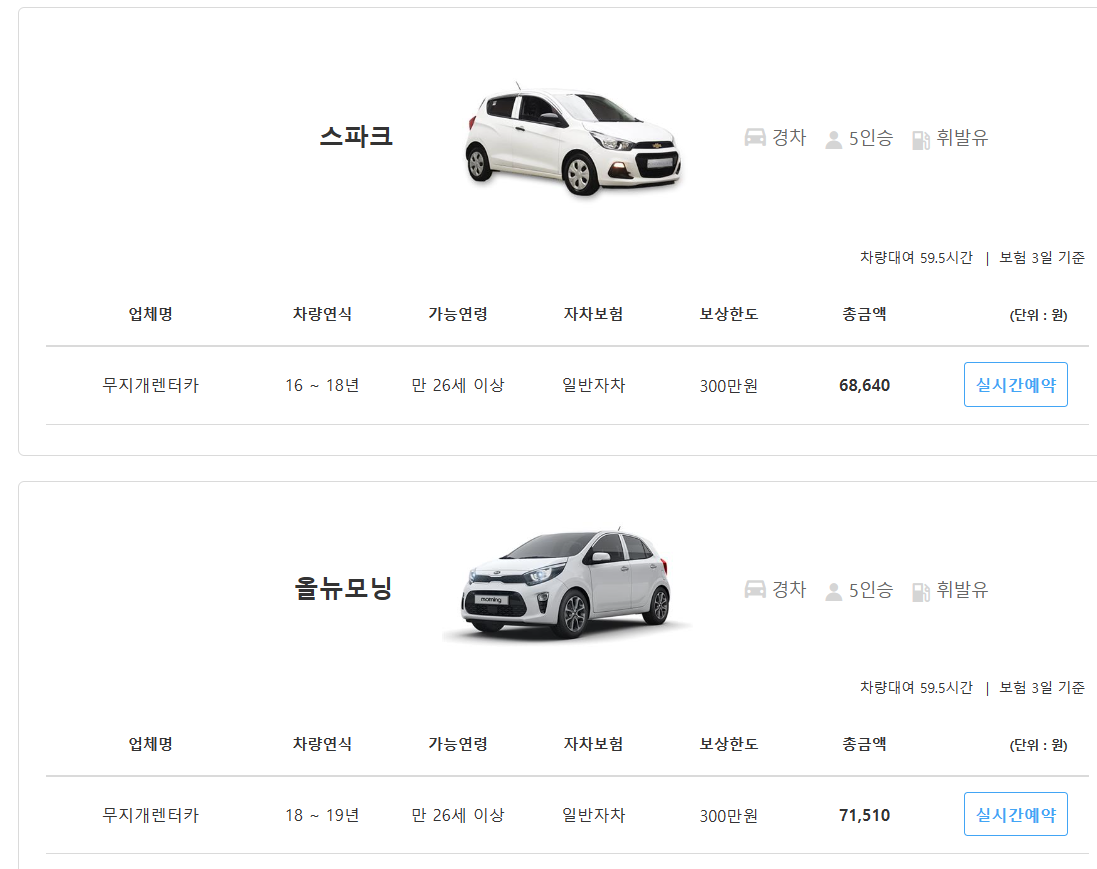Click 총금액 header in 올뉴모닝 table
The height and width of the screenshot is (869, 1097).
865,744
